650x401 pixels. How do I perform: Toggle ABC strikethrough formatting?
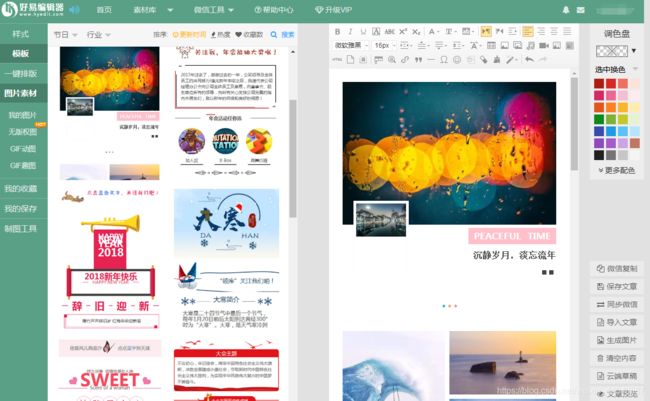390,32
